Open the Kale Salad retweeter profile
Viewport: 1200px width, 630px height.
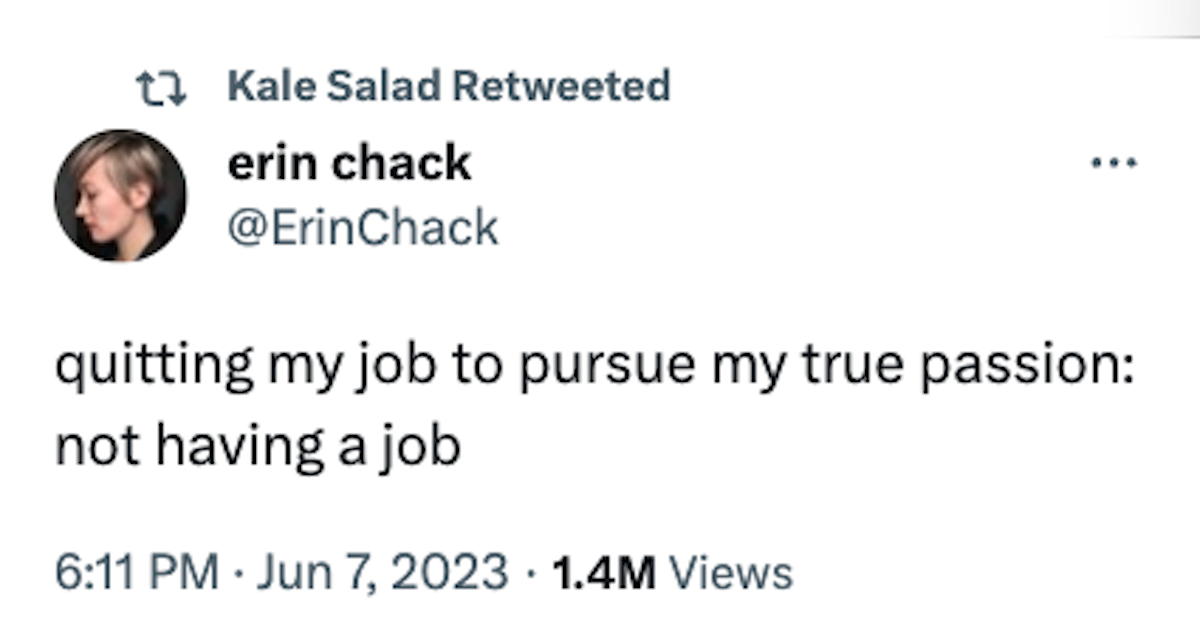coord(333,87)
